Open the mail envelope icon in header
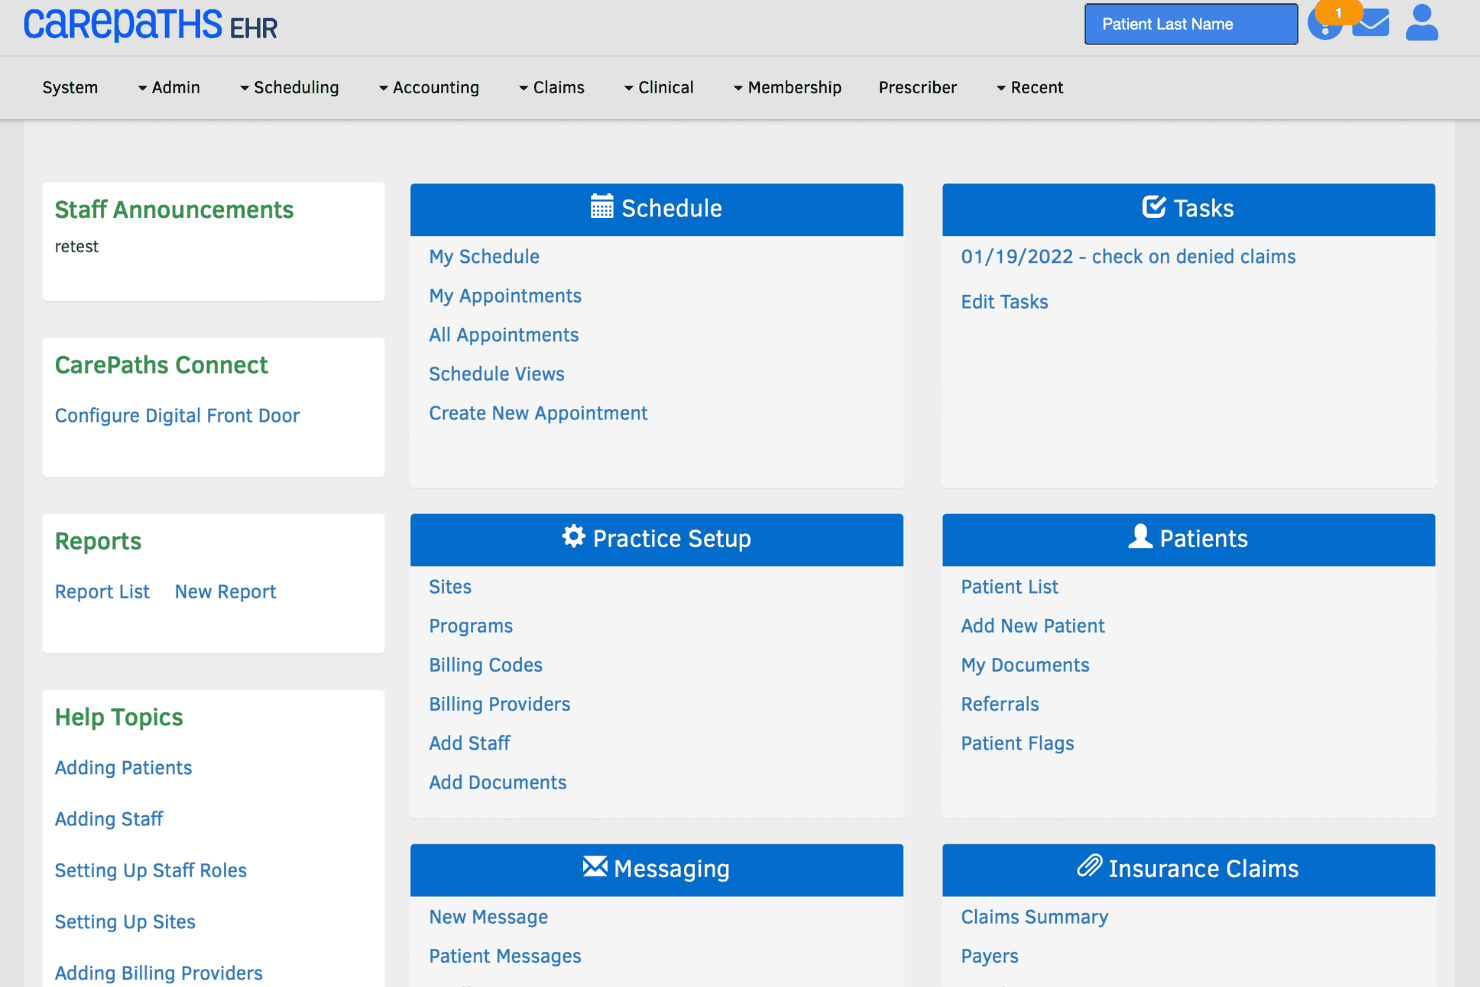The height and width of the screenshot is (987, 1480). click(x=1371, y=23)
